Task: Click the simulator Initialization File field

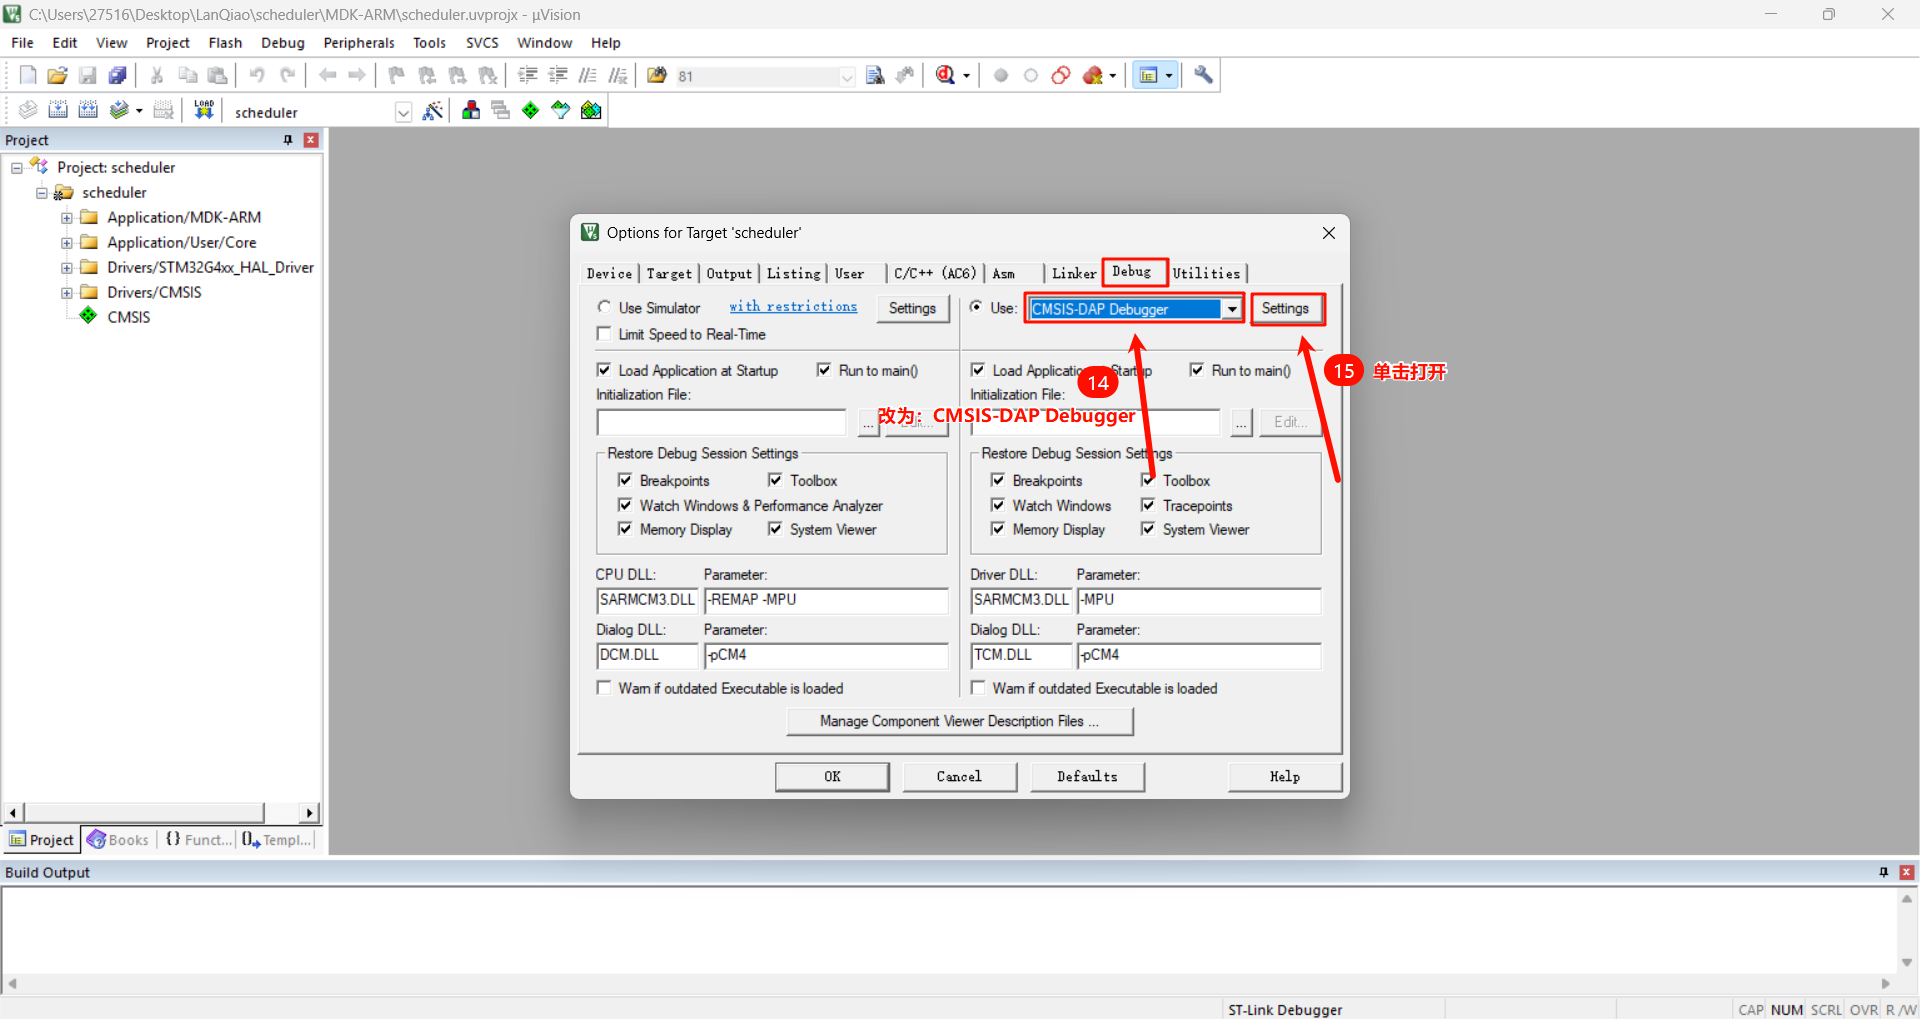Action: point(722,422)
